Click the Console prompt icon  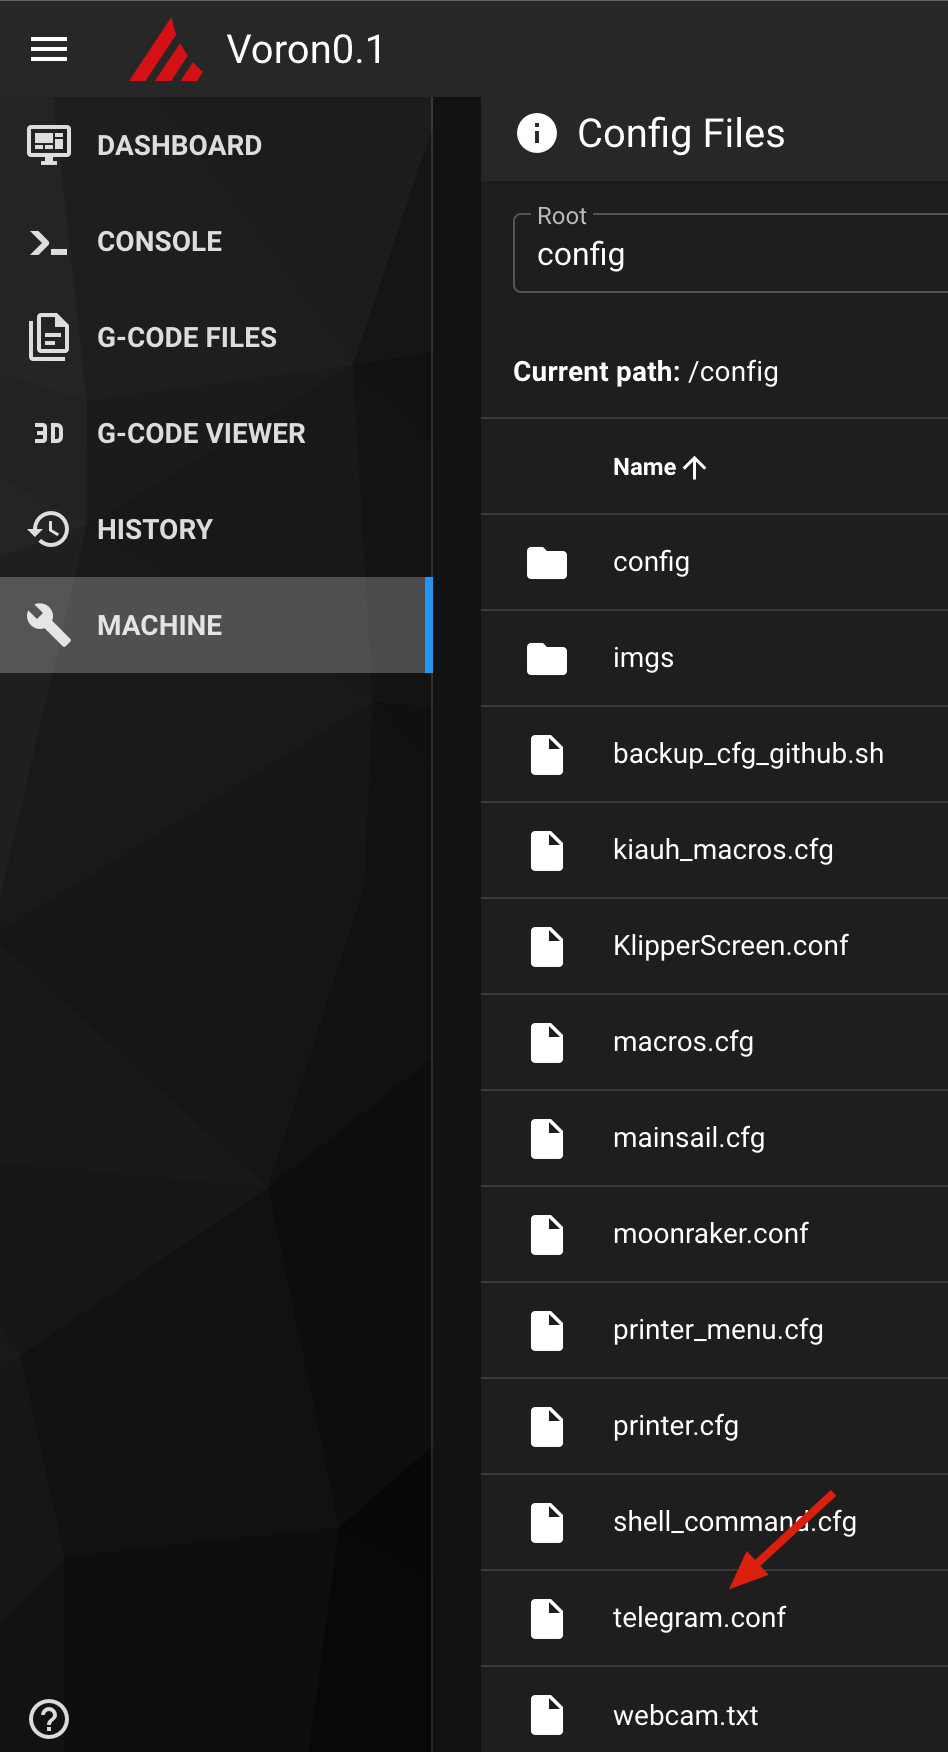pos(49,242)
